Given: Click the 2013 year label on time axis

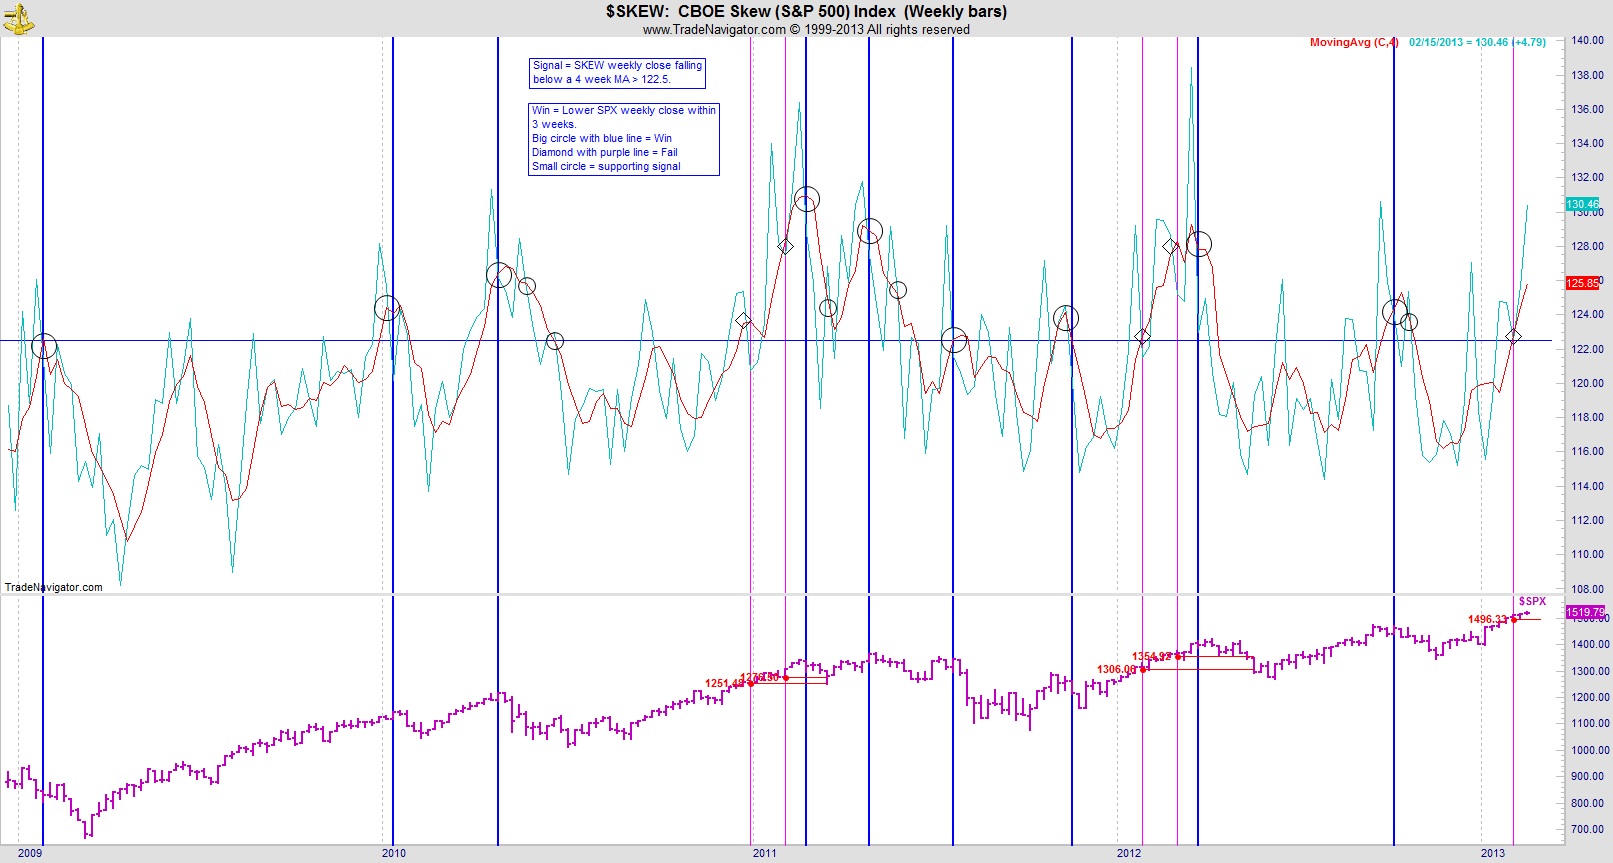Looking at the screenshot, I should tap(1493, 853).
